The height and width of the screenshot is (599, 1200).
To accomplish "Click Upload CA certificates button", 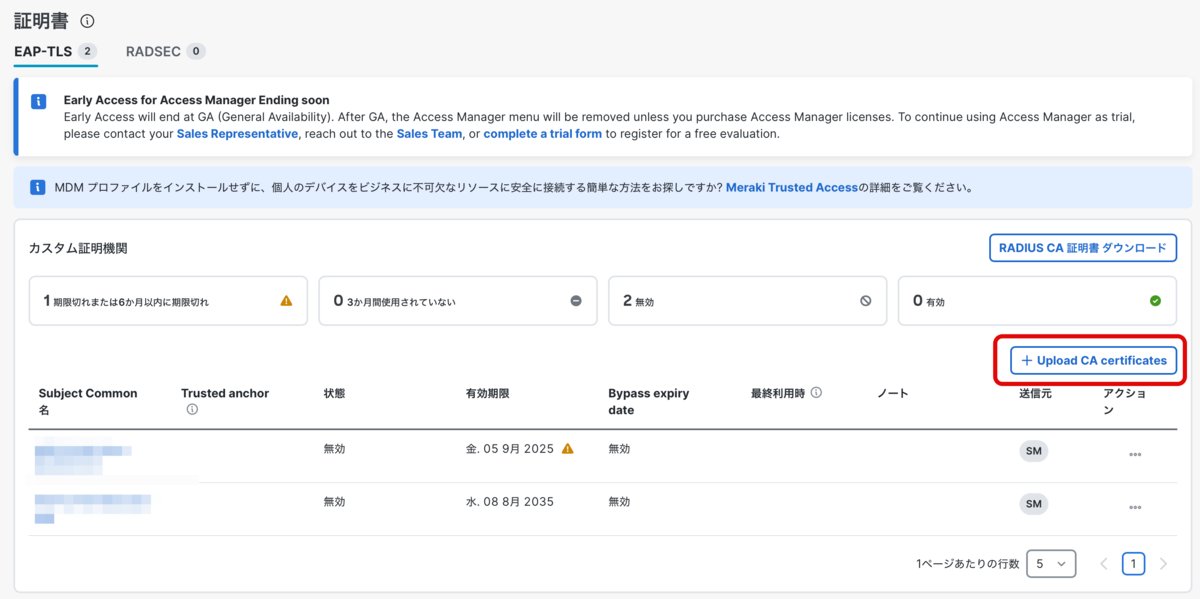I will [1093, 360].
